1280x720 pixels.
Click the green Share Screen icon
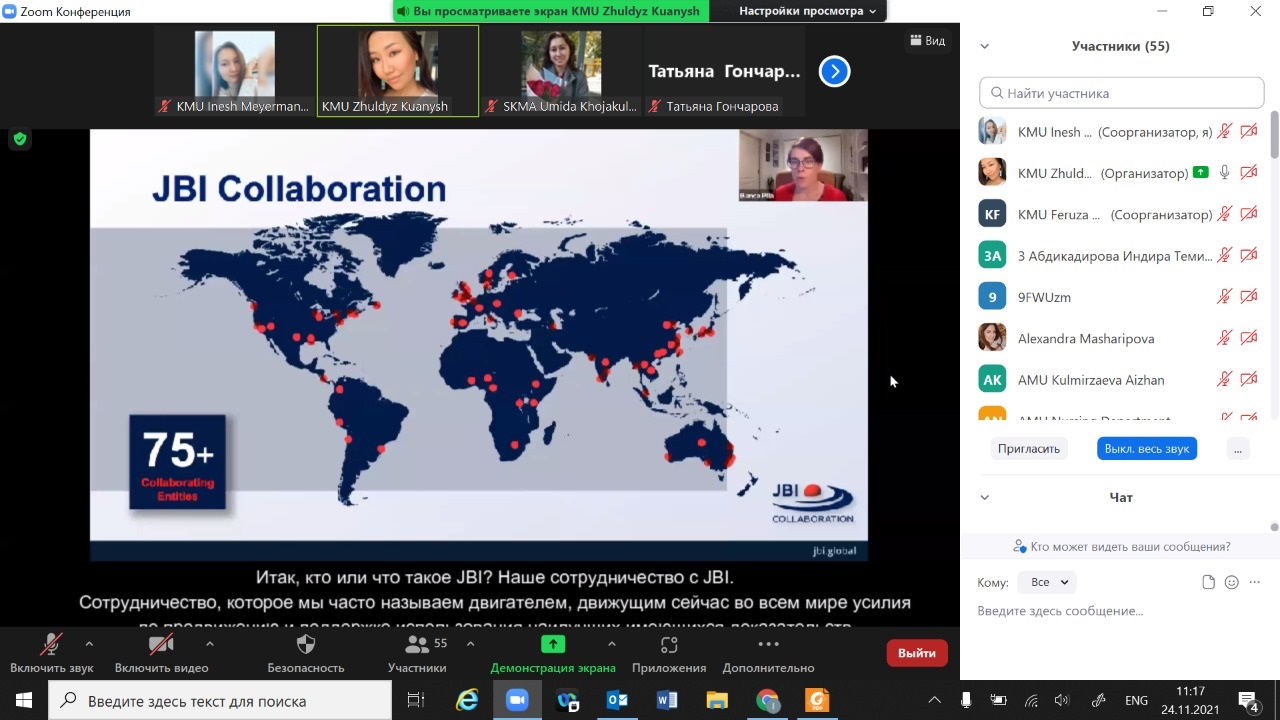[552, 645]
